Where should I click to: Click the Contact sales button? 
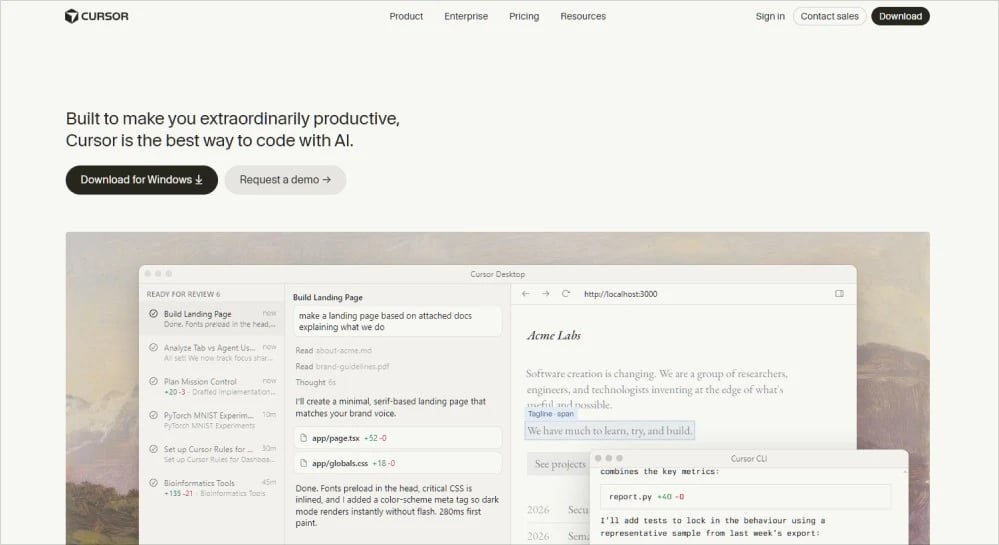(829, 17)
